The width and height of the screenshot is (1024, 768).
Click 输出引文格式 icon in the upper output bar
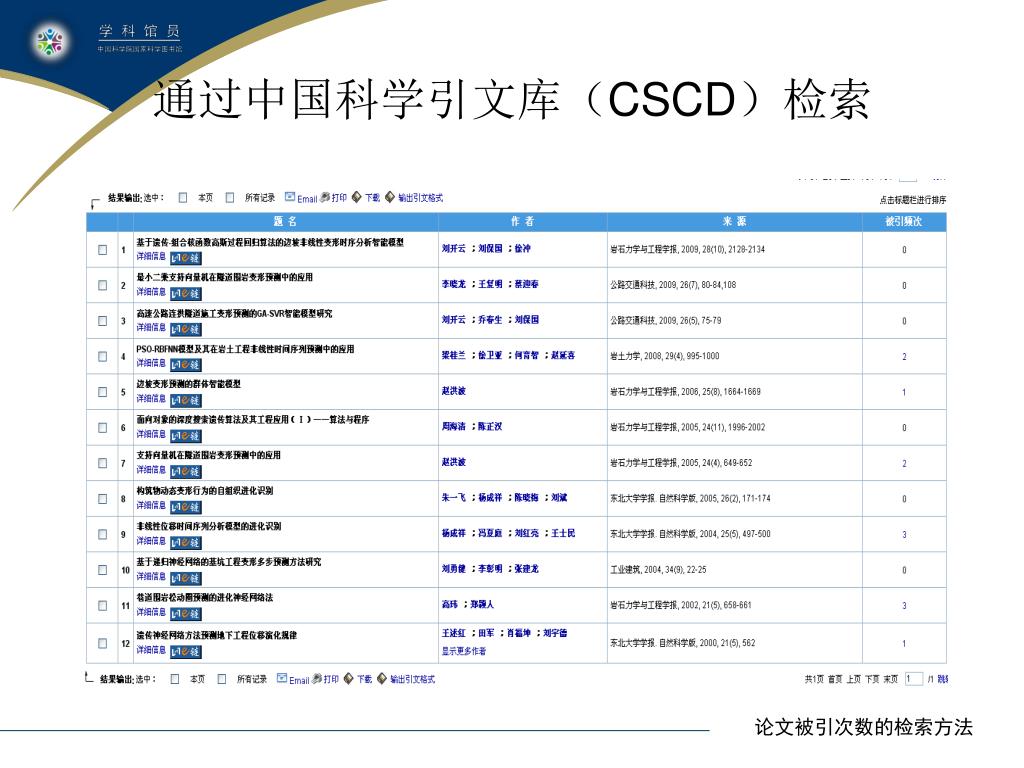click(390, 197)
